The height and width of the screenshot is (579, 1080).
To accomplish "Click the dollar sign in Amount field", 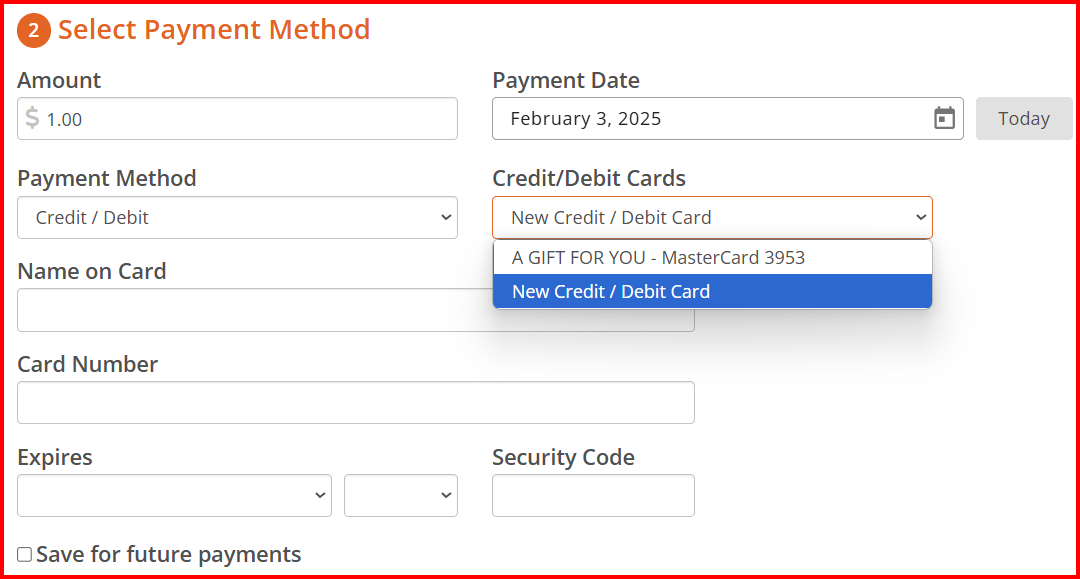I will pos(32,118).
